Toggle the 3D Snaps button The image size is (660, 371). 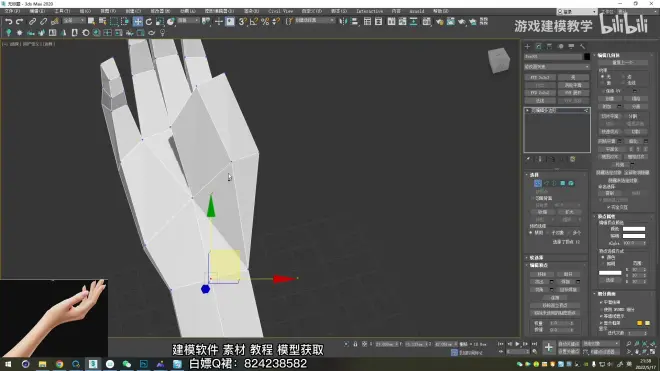[242, 21]
